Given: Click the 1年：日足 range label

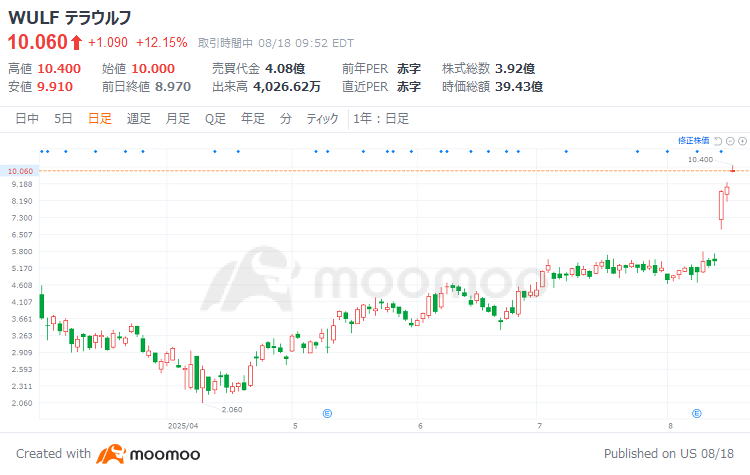Looking at the screenshot, I should [x=381, y=119].
